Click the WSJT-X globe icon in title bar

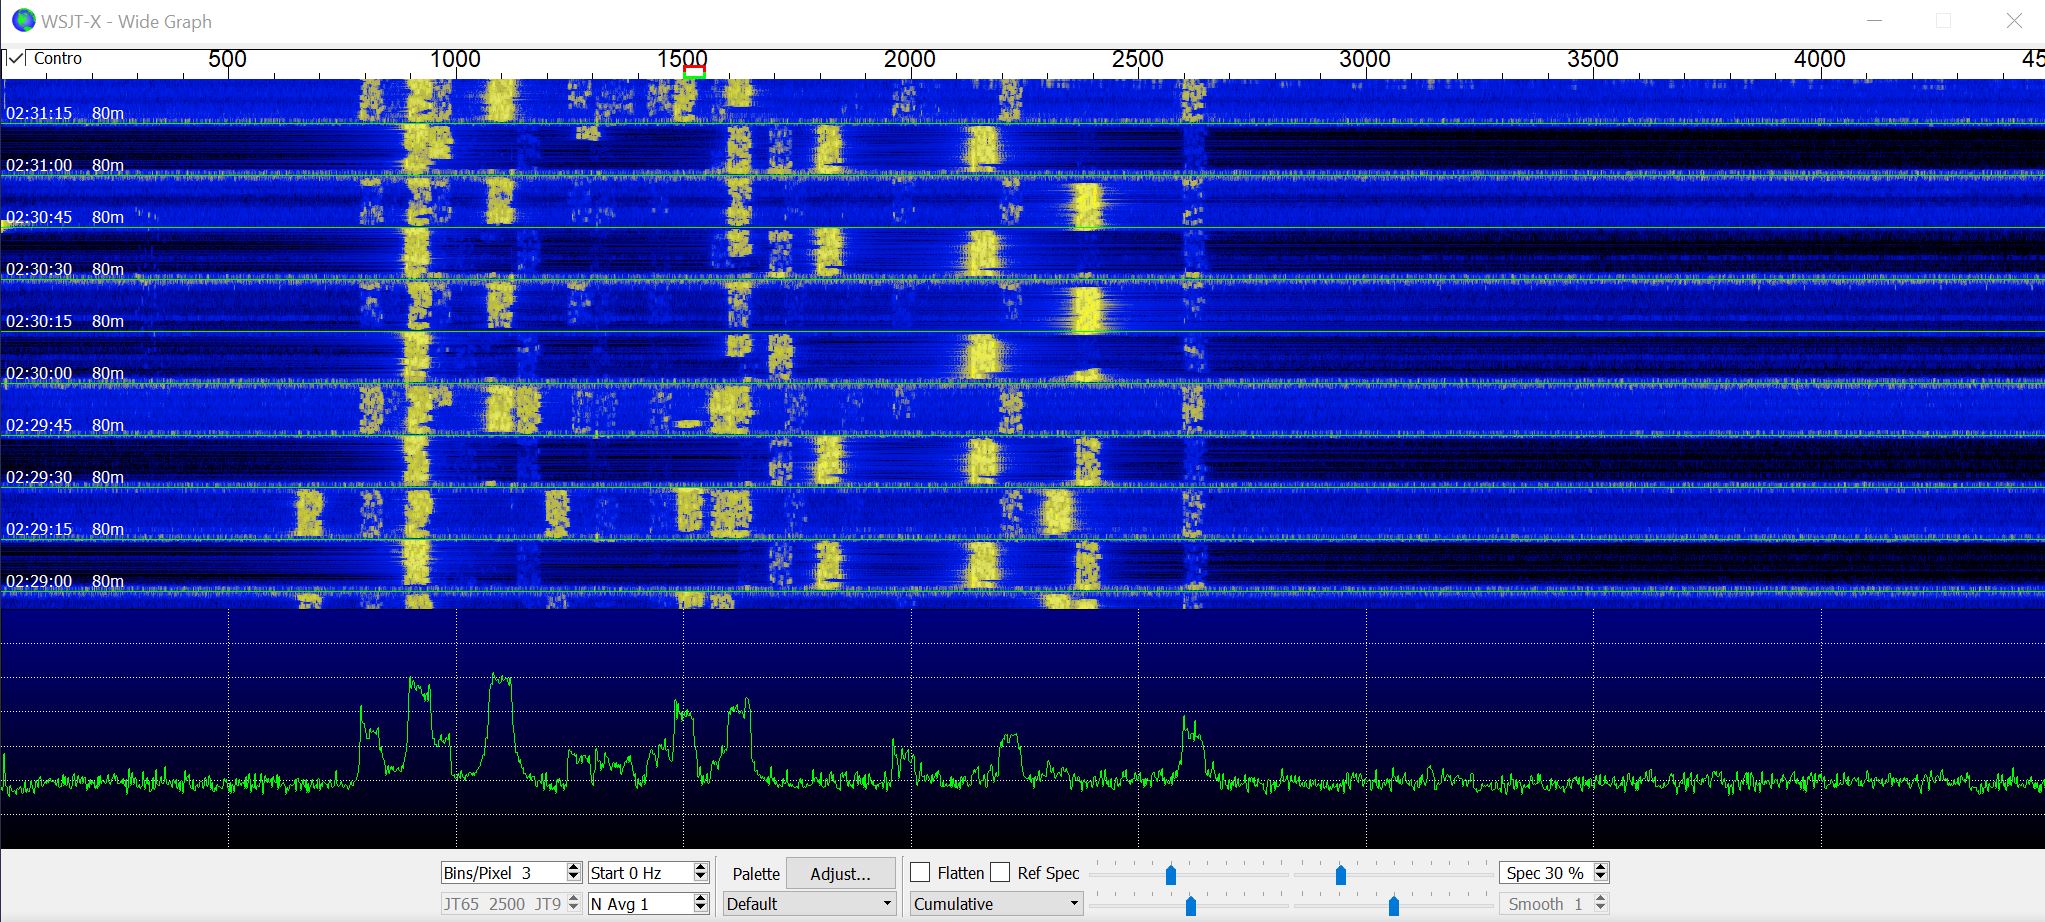point(23,21)
